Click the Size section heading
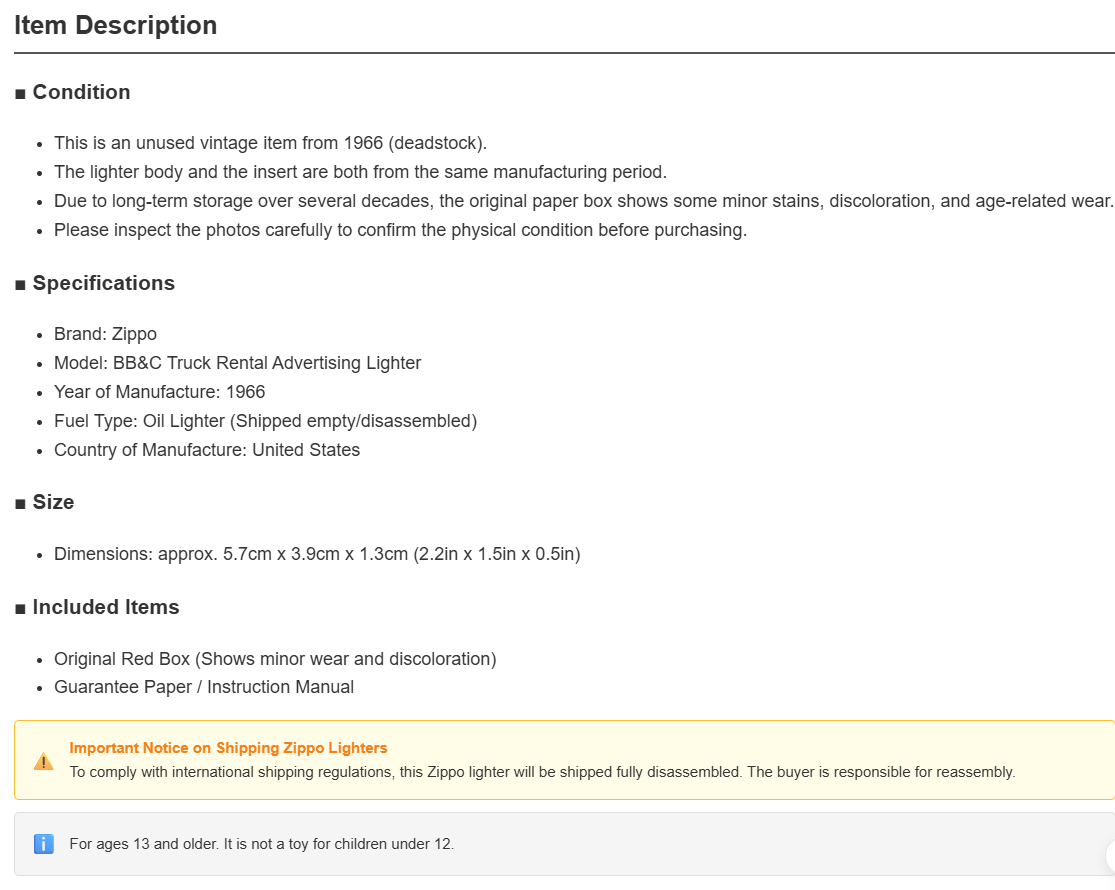Viewport: 1115px width, 890px height. tap(53, 503)
